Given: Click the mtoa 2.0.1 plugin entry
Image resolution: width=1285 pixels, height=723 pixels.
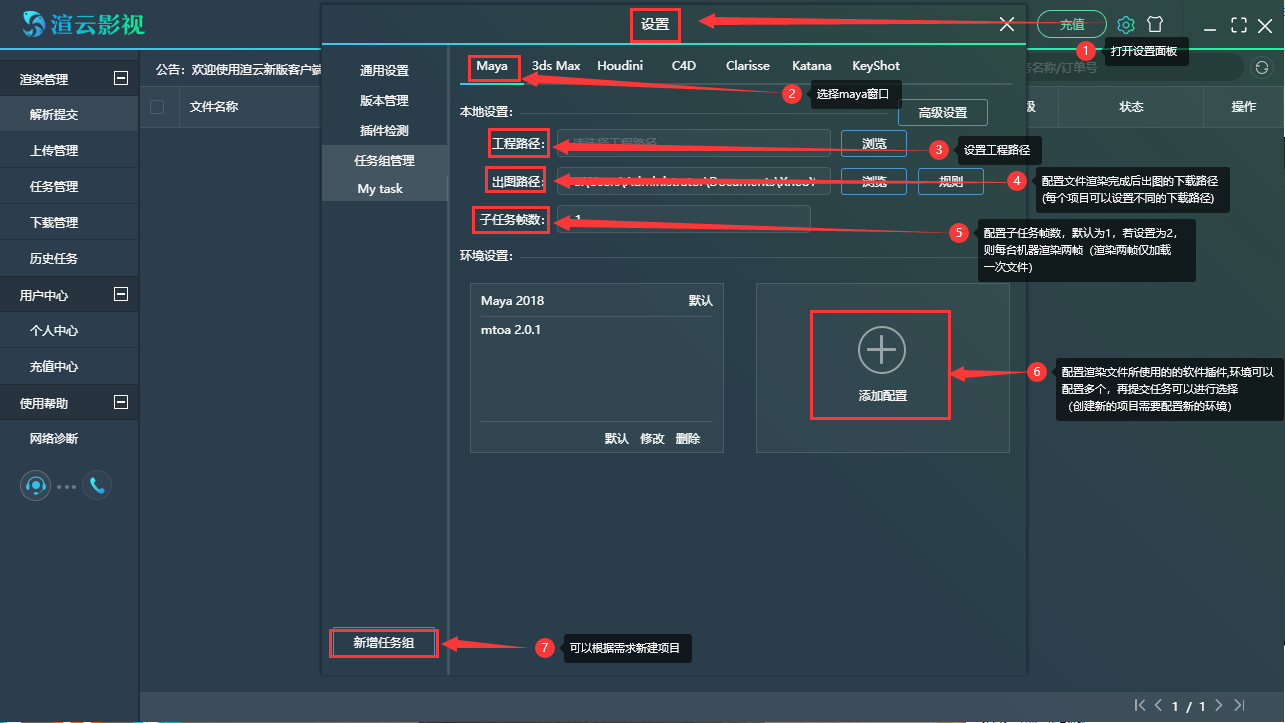Looking at the screenshot, I should [x=511, y=330].
